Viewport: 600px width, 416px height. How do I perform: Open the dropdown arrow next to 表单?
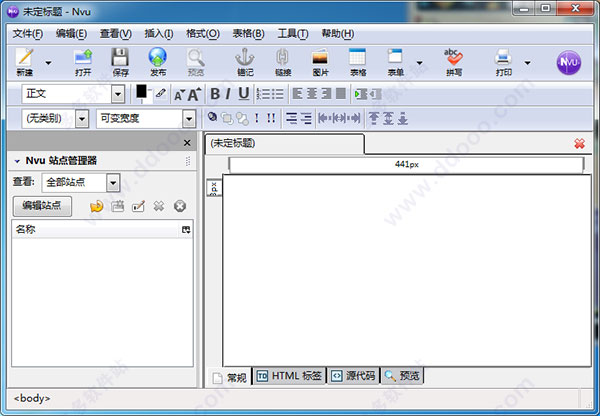pyautogui.click(x=419, y=63)
